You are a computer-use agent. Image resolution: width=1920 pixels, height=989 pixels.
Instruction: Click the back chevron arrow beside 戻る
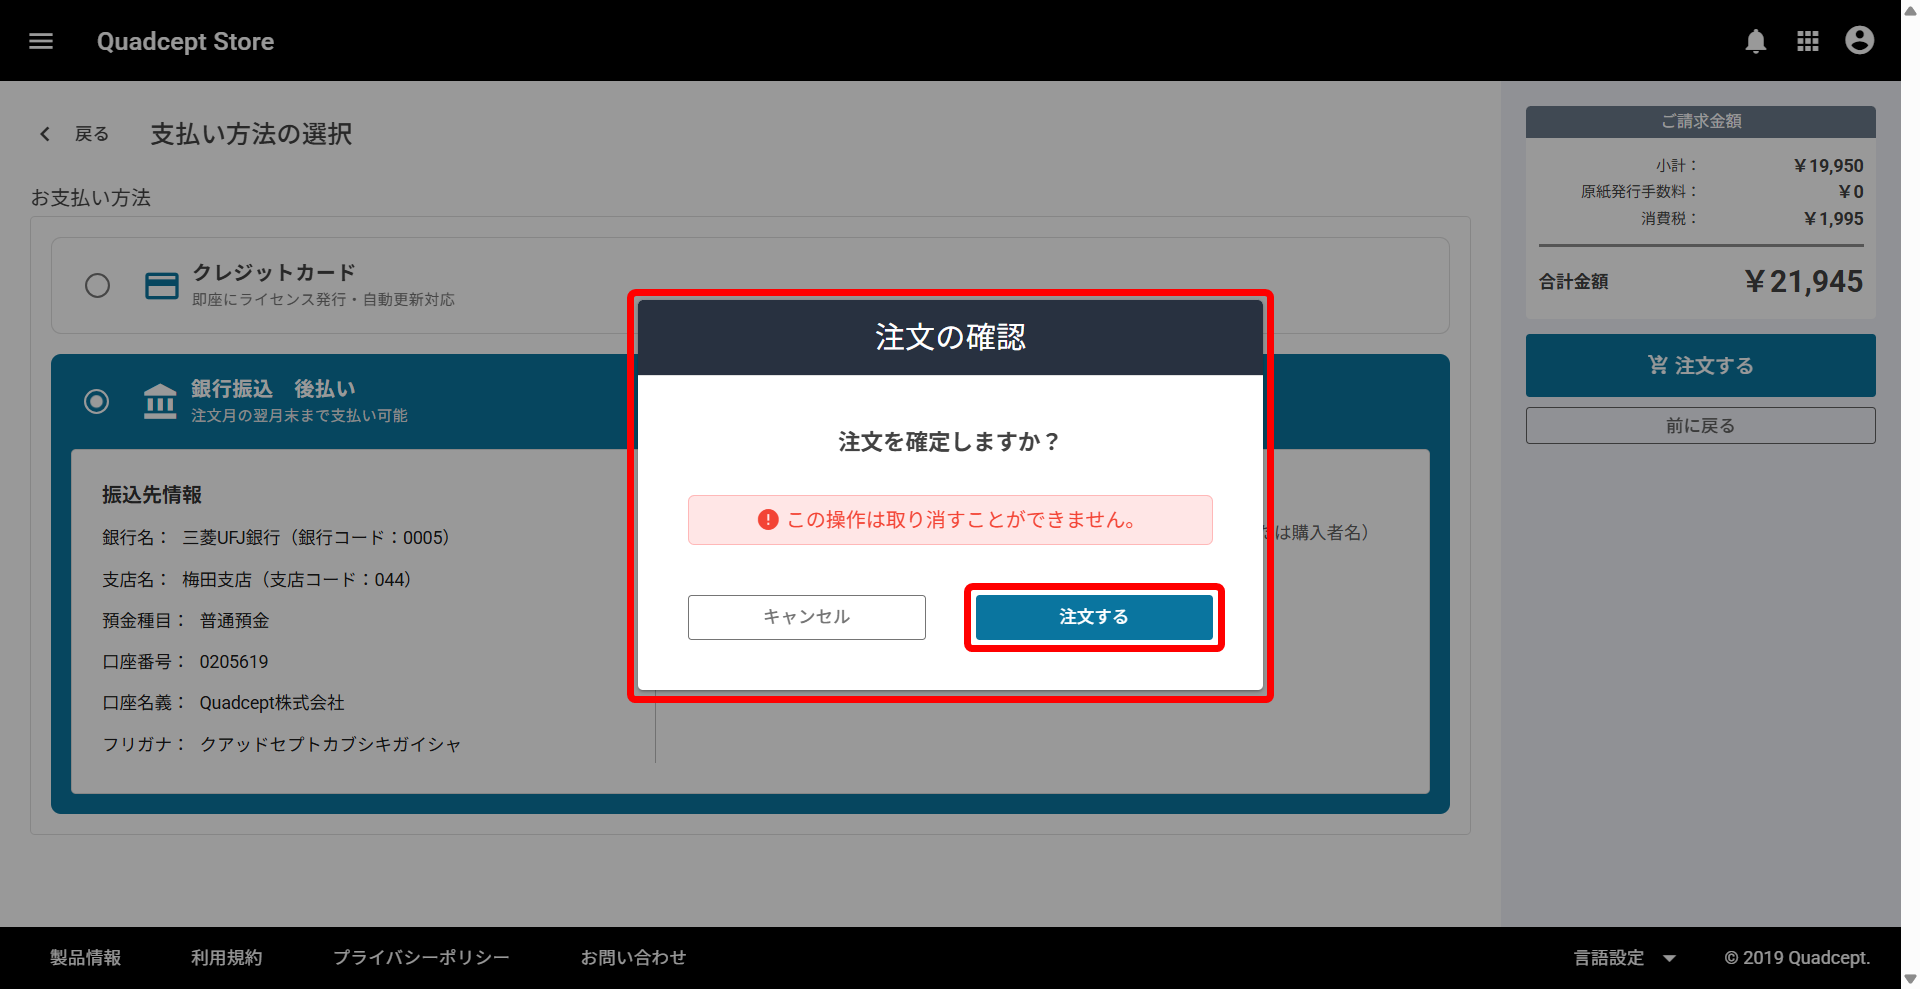click(x=45, y=134)
